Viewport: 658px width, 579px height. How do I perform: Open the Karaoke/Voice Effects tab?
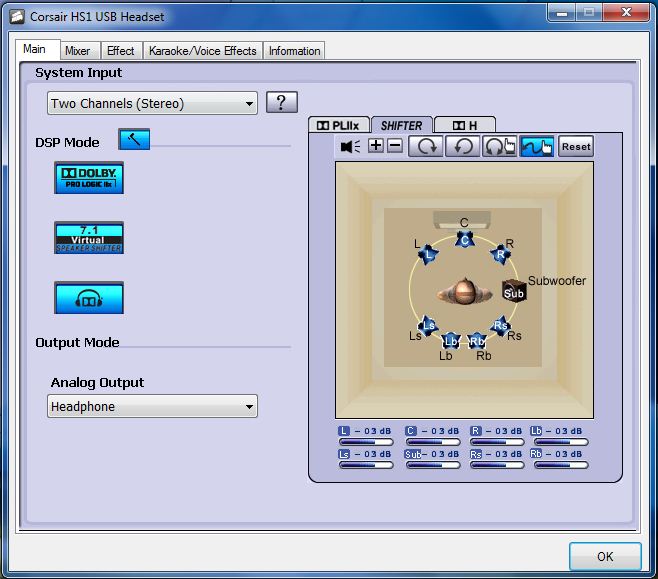203,51
